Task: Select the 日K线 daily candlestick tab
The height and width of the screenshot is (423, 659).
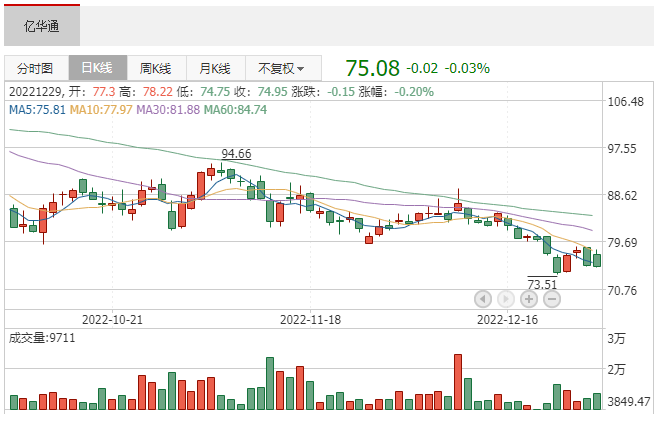Action: pos(97,69)
